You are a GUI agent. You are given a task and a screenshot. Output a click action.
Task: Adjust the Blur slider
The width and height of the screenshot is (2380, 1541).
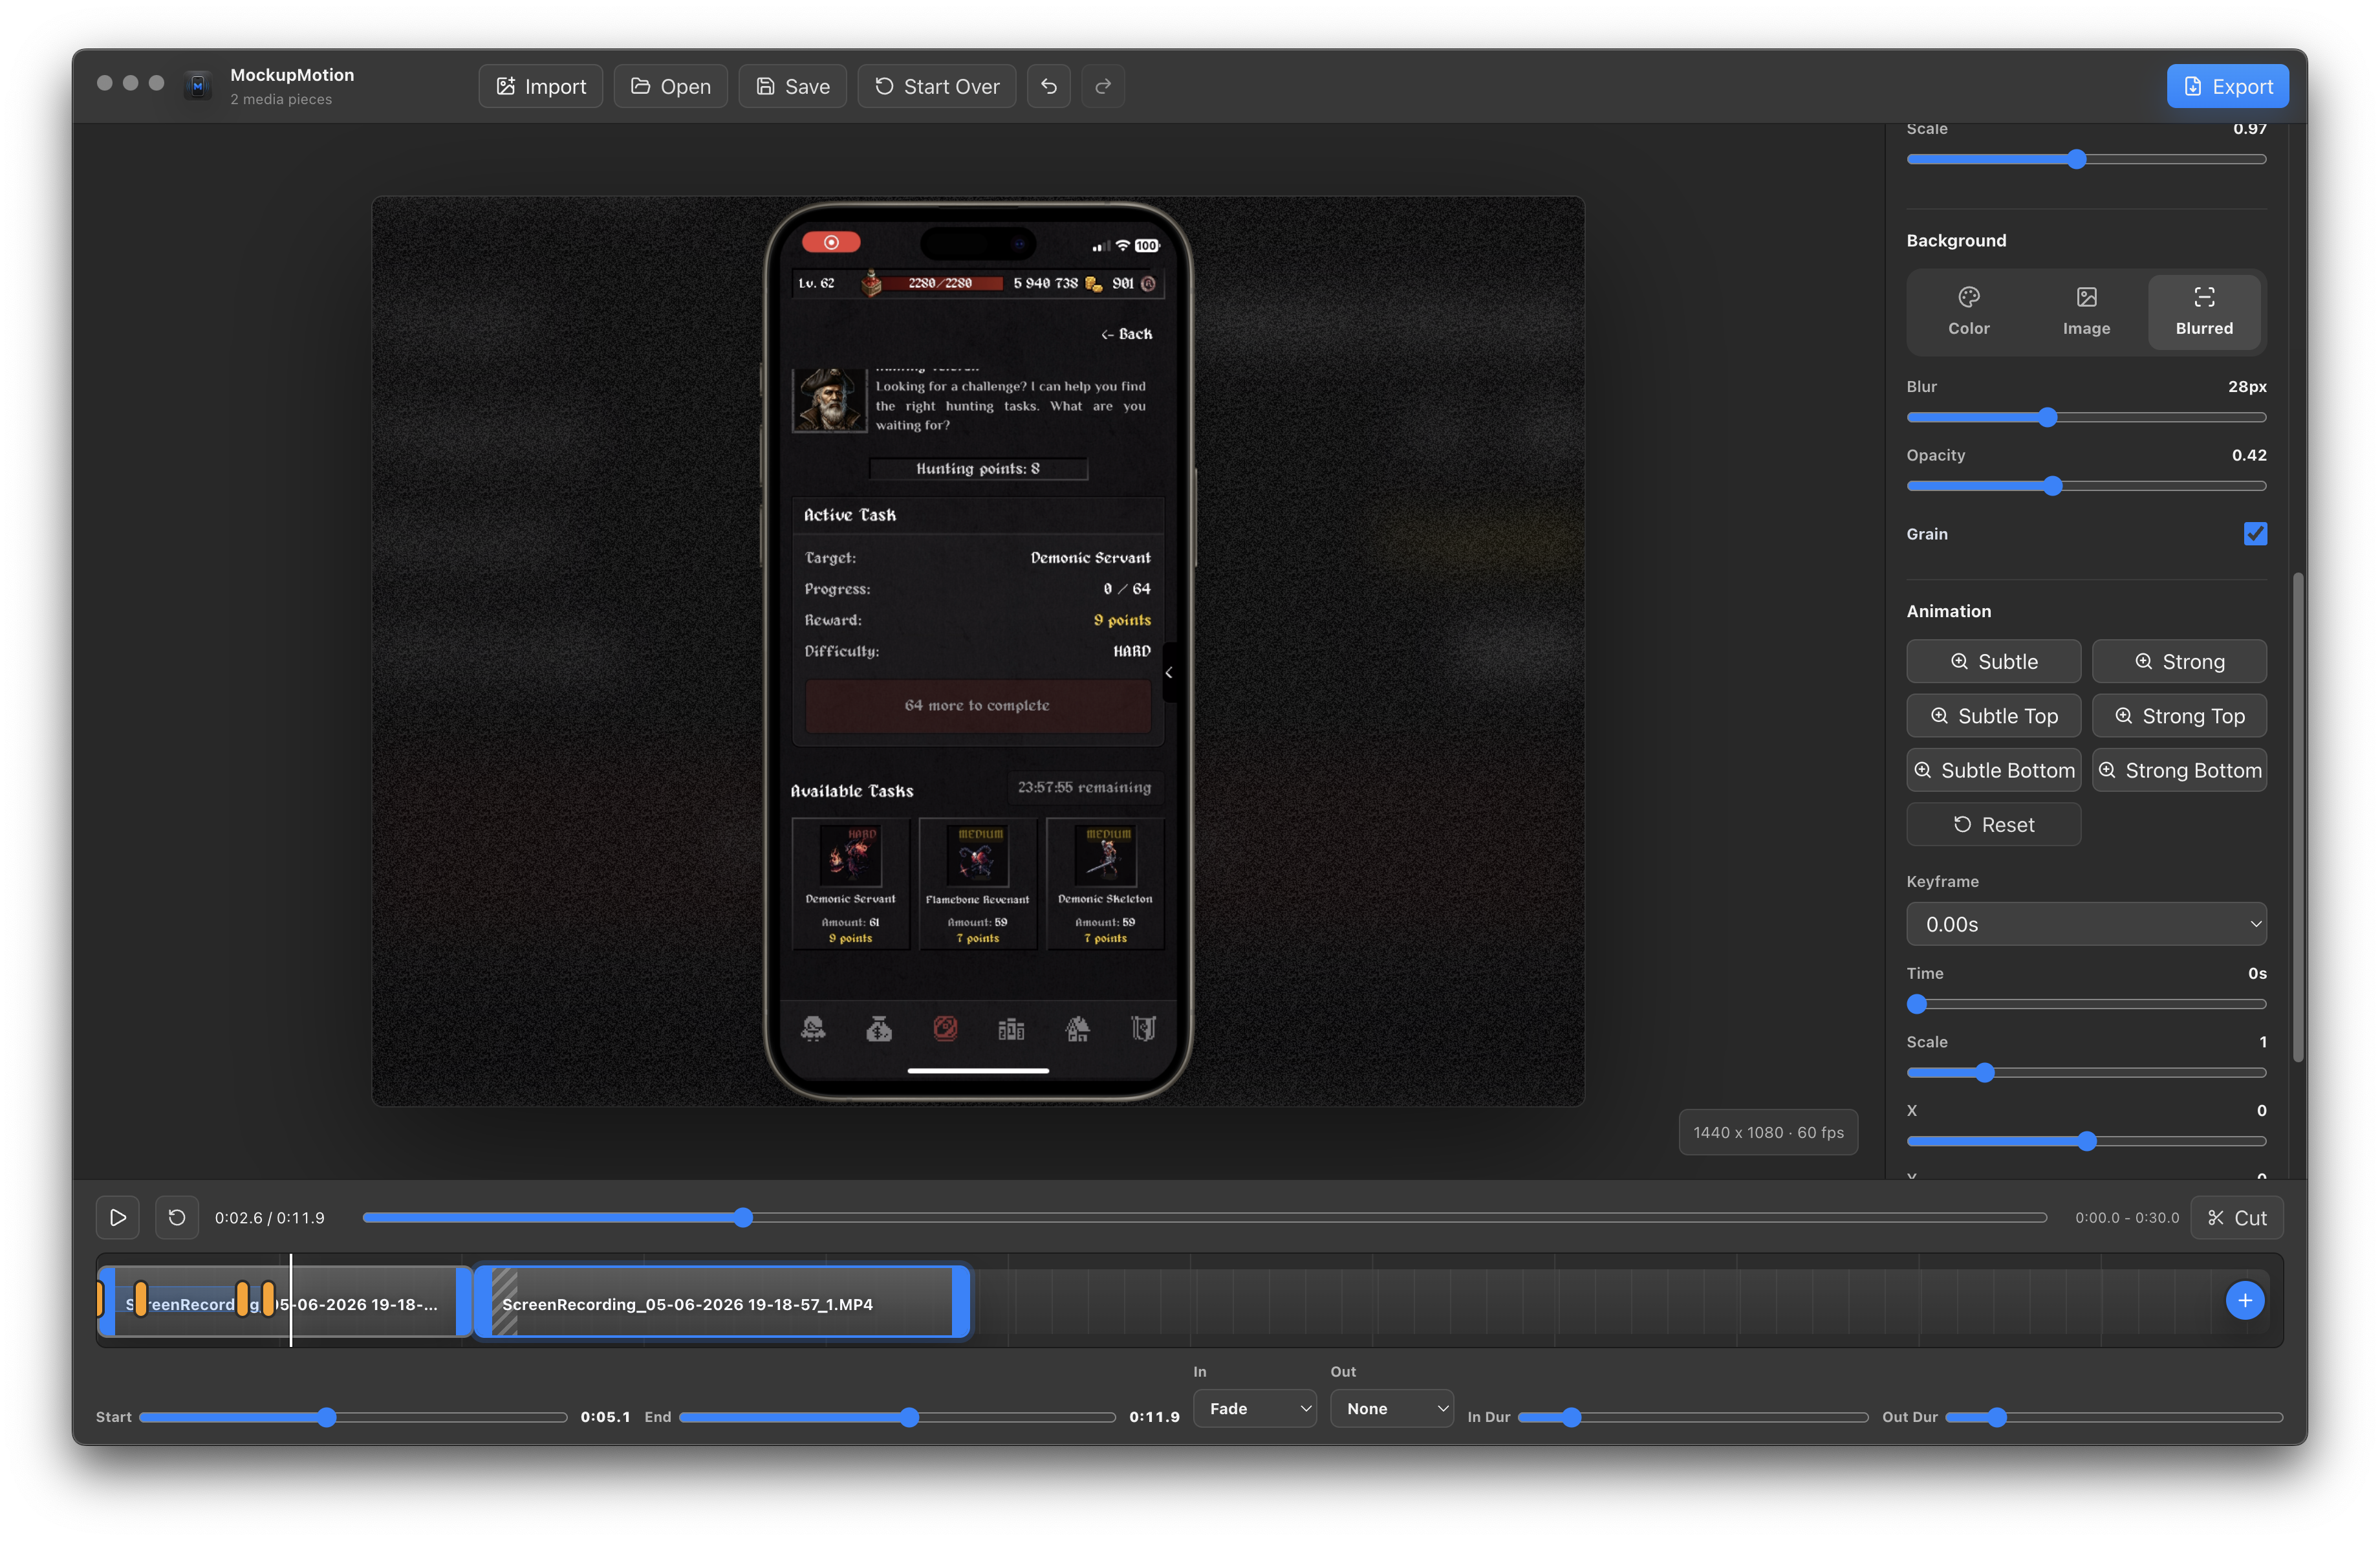click(2086, 418)
